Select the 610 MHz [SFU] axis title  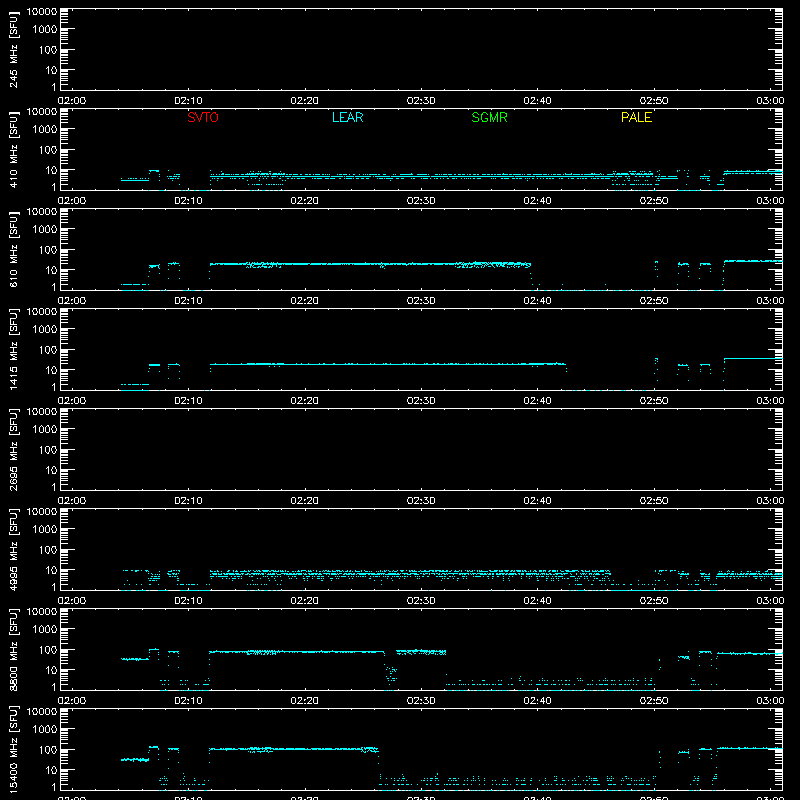coord(13,249)
